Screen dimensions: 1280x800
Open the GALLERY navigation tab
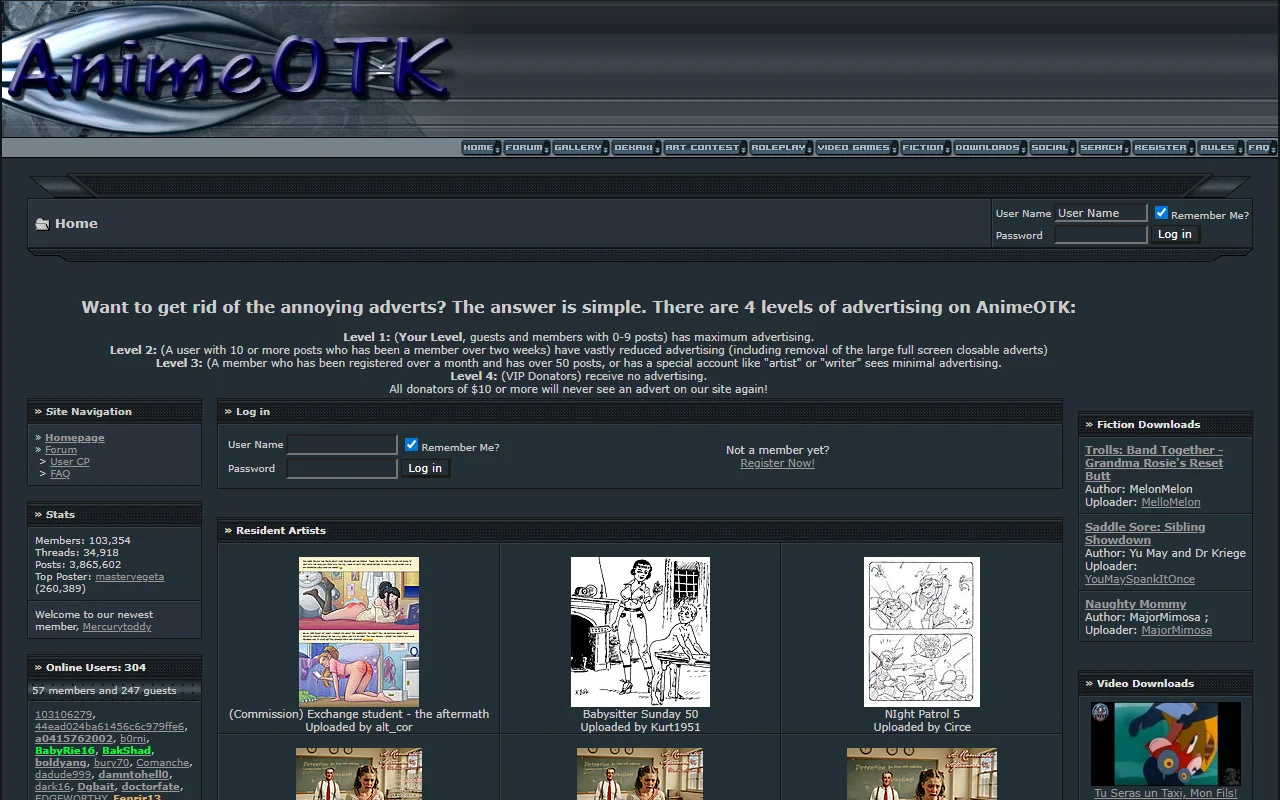(578, 146)
